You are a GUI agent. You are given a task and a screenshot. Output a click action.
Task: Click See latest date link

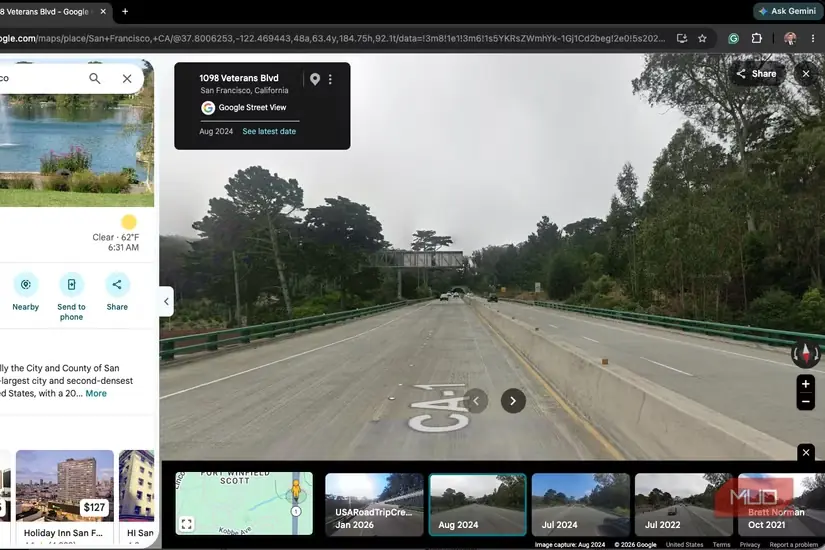269,132
